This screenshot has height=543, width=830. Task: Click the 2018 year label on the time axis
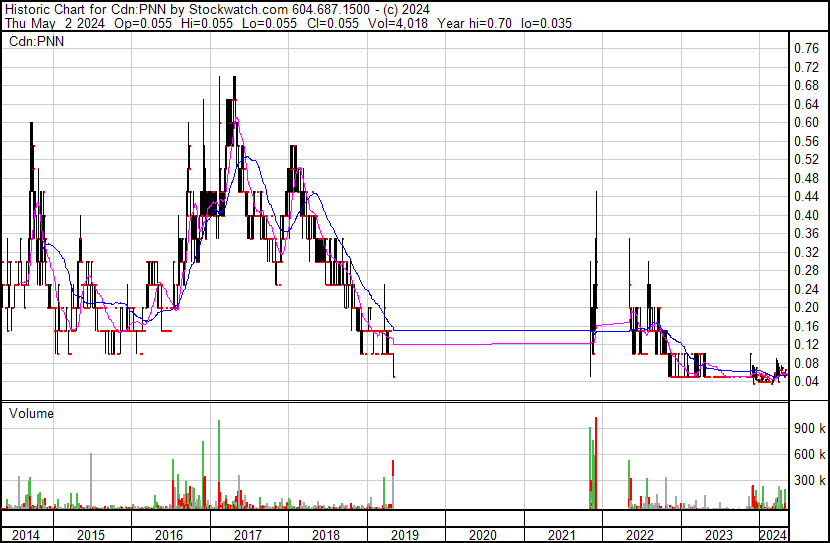point(326,535)
